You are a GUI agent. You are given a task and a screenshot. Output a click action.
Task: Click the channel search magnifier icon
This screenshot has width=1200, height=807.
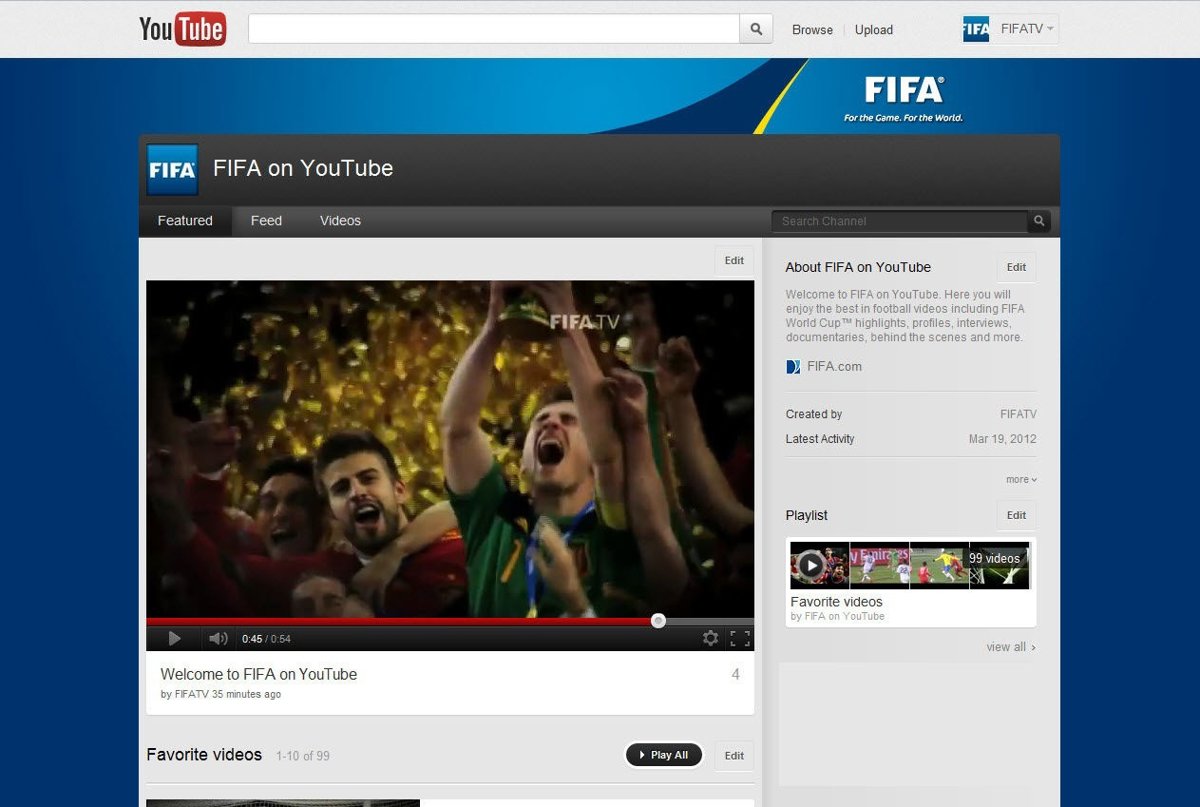1039,221
